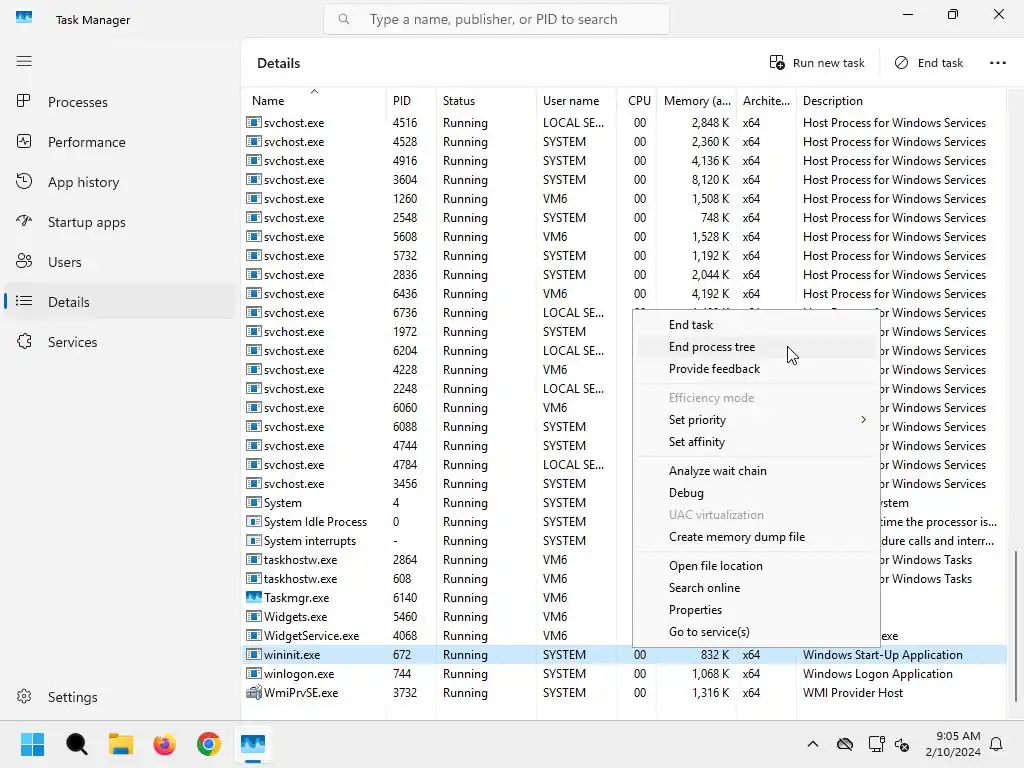The width and height of the screenshot is (1024, 768).
Task: Click the vertical scrollbar thumb in Details list
Action: pos(1015,626)
